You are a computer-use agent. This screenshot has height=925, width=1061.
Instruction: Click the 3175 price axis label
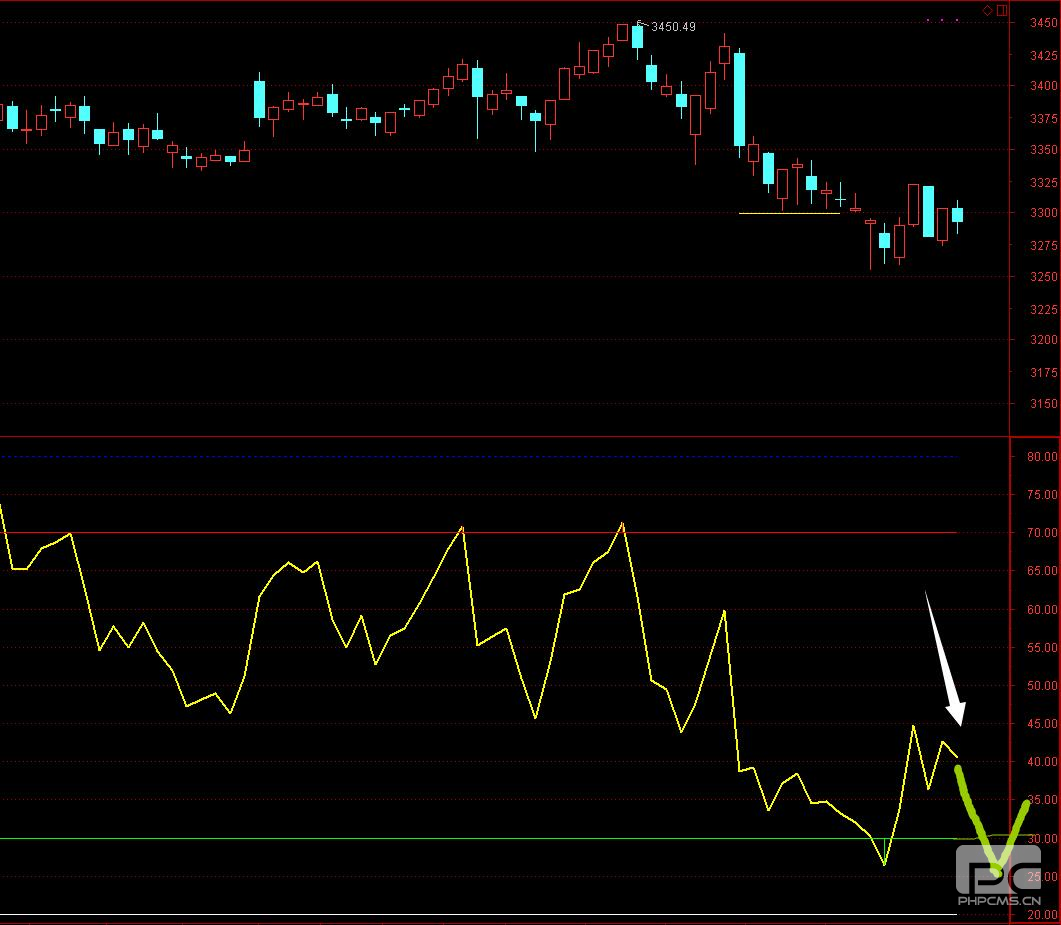click(x=1043, y=372)
